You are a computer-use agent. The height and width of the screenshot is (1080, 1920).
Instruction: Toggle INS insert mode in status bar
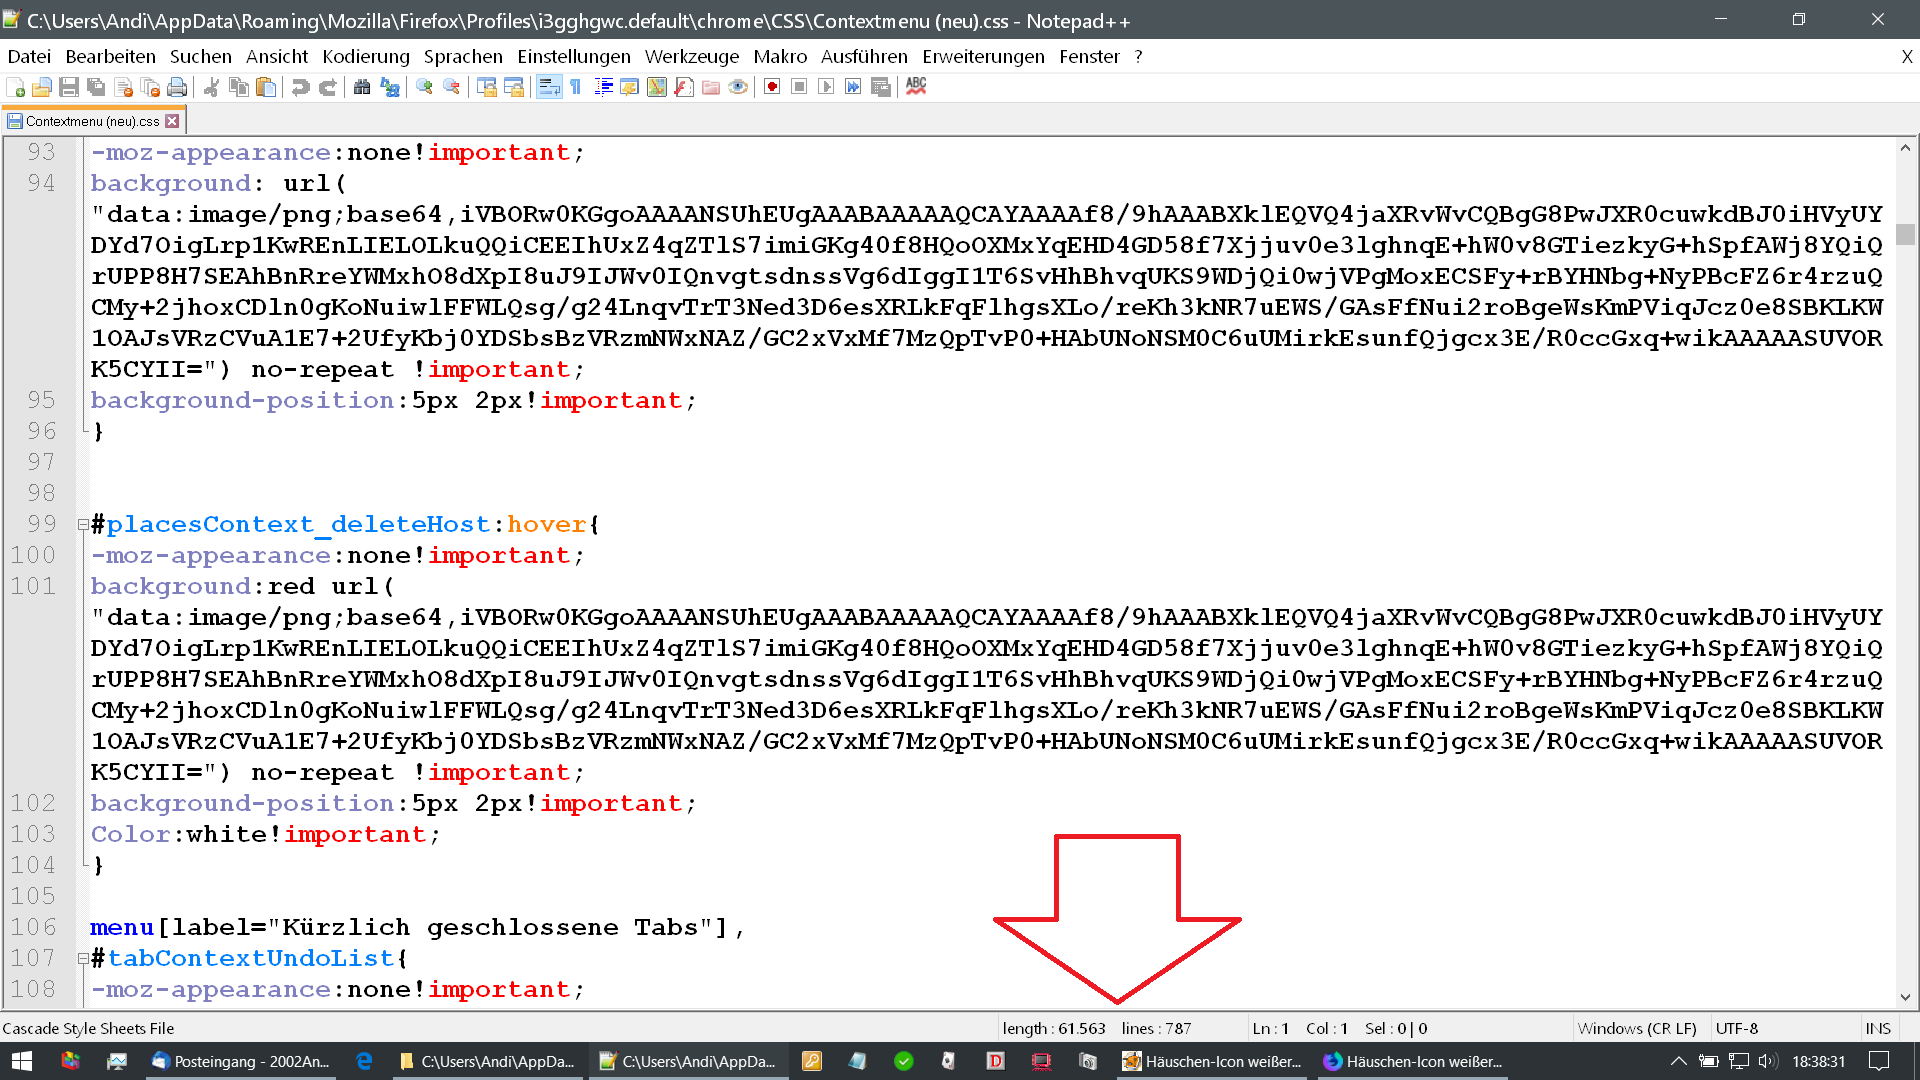(x=1877, y=1028)
